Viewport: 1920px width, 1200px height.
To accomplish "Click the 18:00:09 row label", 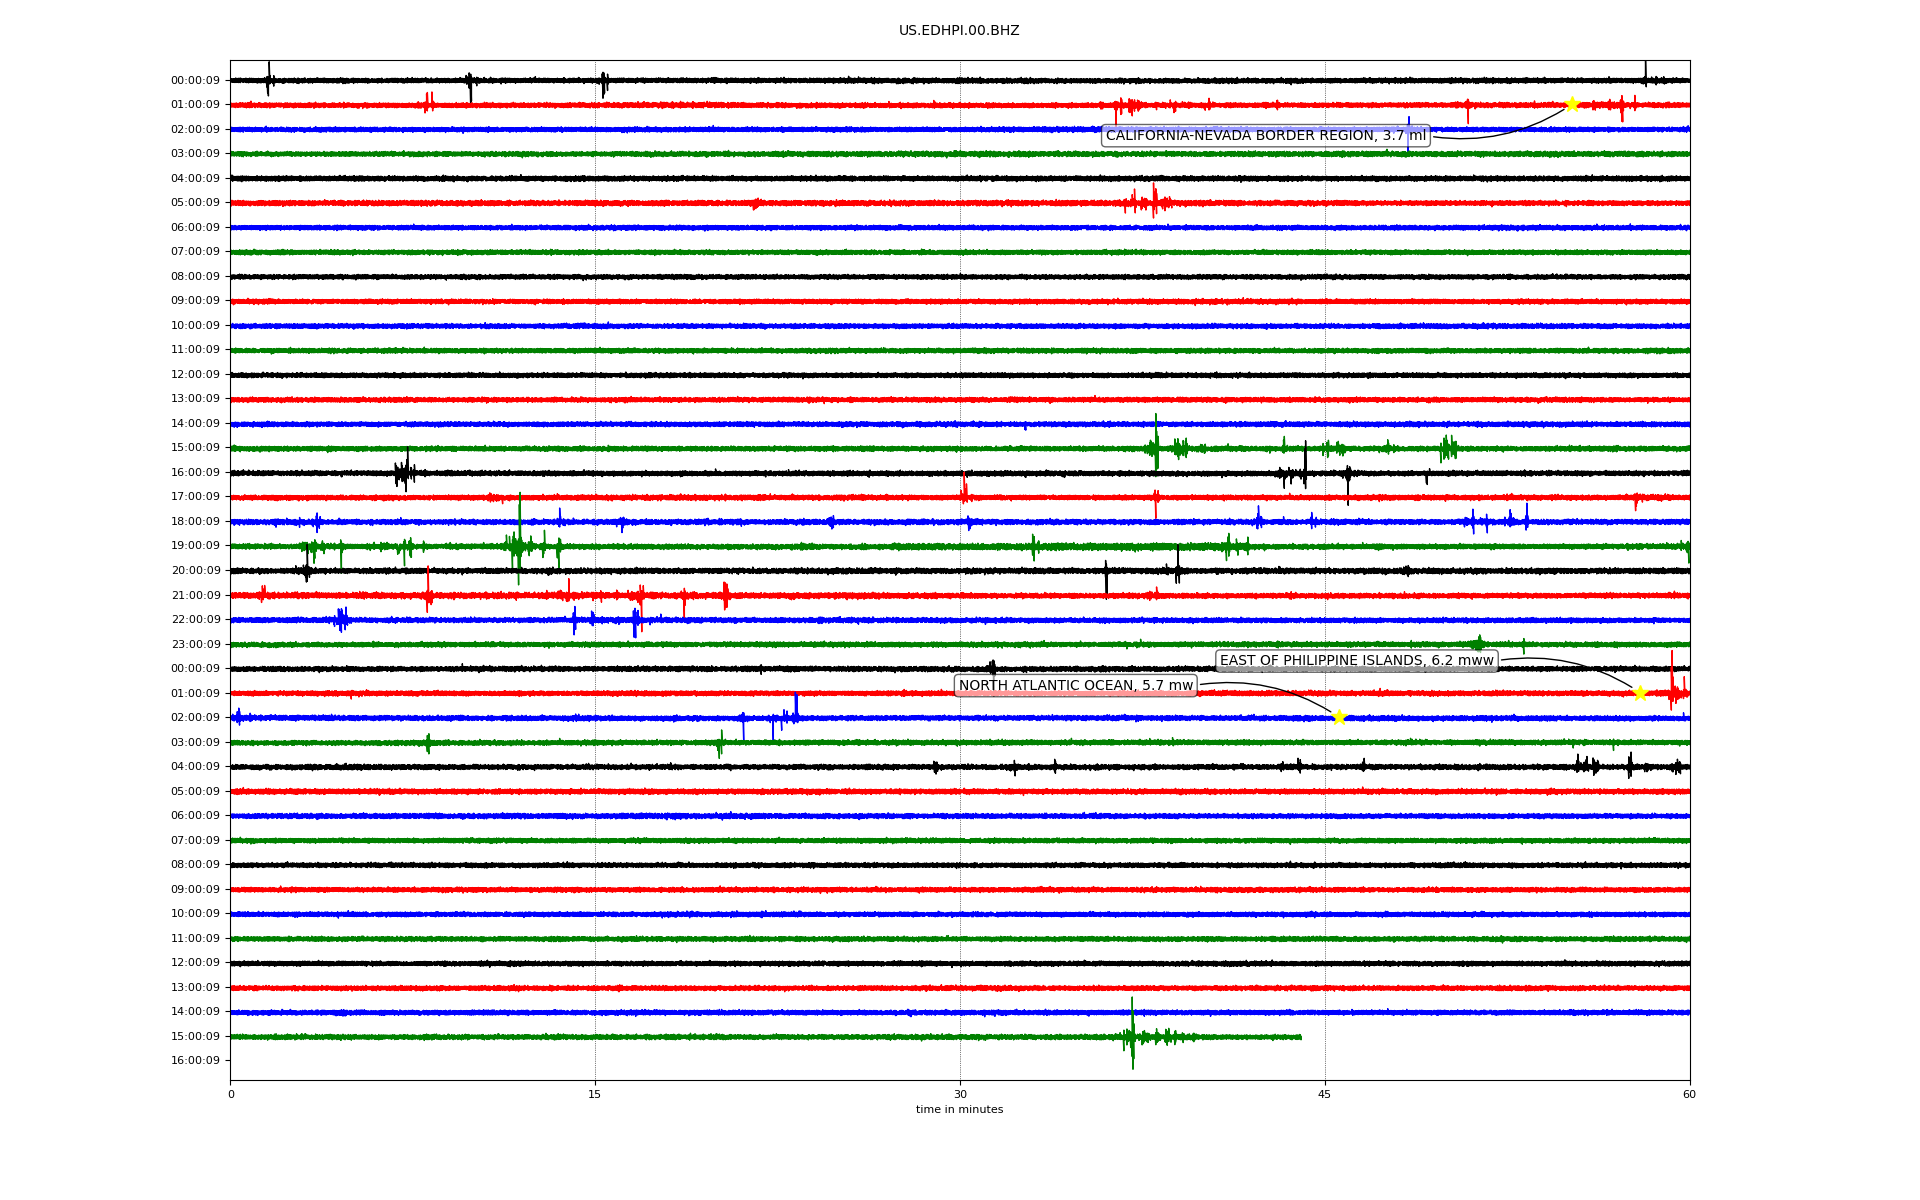I will coord(195,522).
